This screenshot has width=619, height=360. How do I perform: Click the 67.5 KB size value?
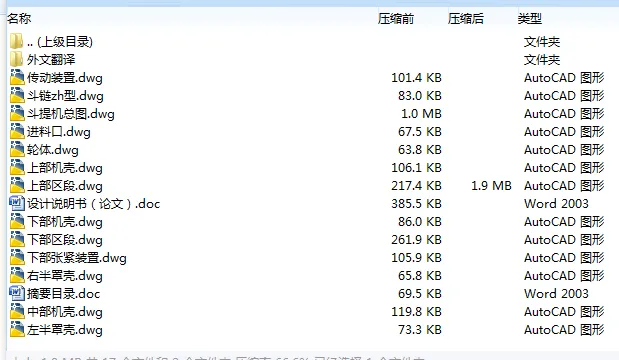point(420,132)
